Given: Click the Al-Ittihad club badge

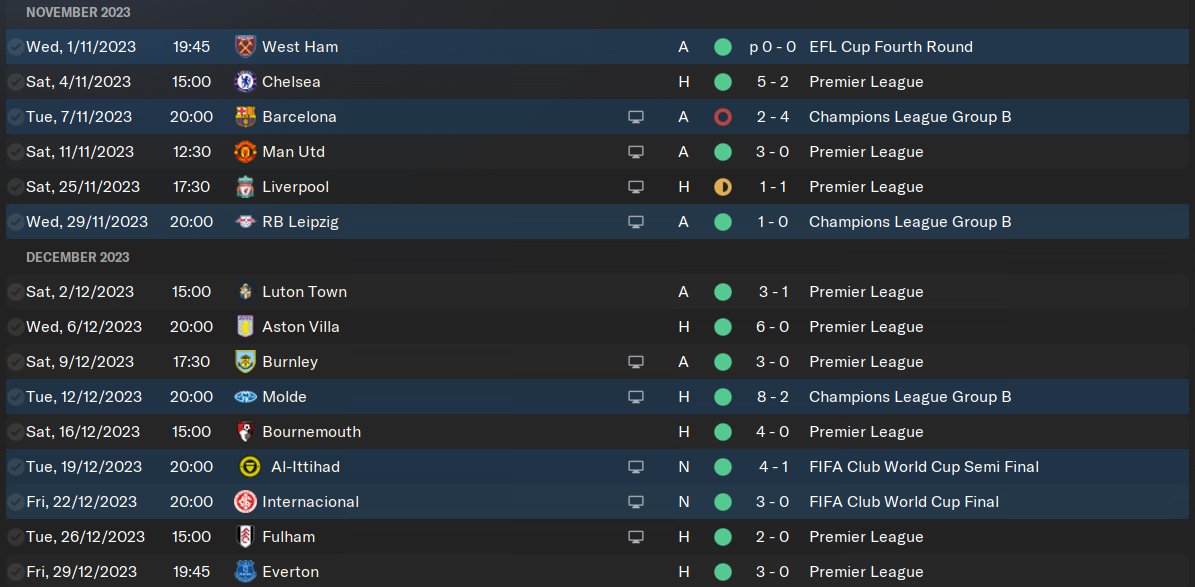Looking at the screenshot, I should [x=250, y=467].
